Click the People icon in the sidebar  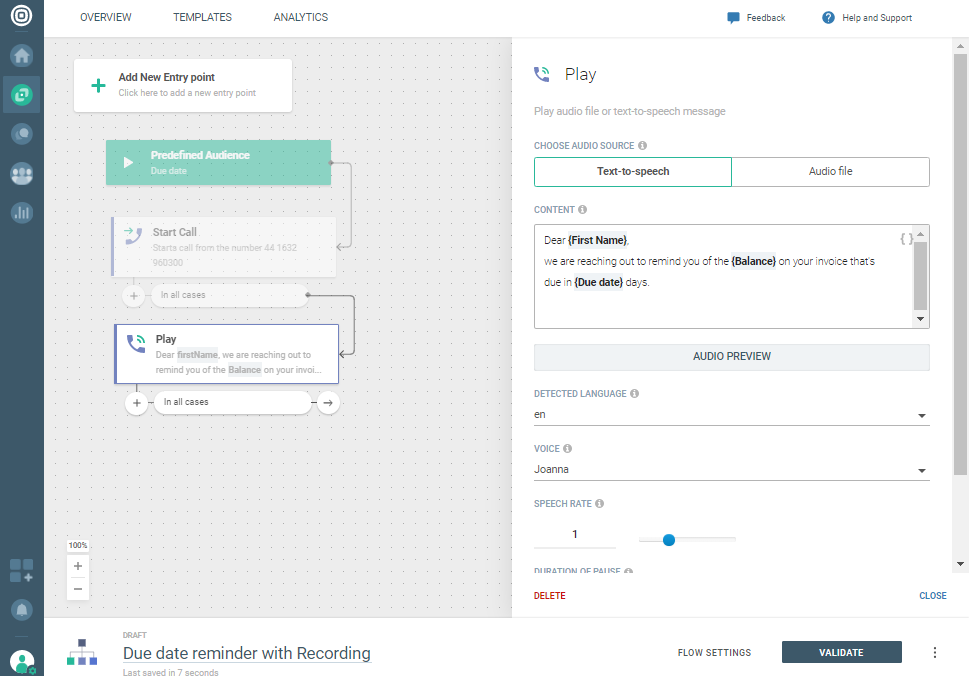(x=21, y=174)
